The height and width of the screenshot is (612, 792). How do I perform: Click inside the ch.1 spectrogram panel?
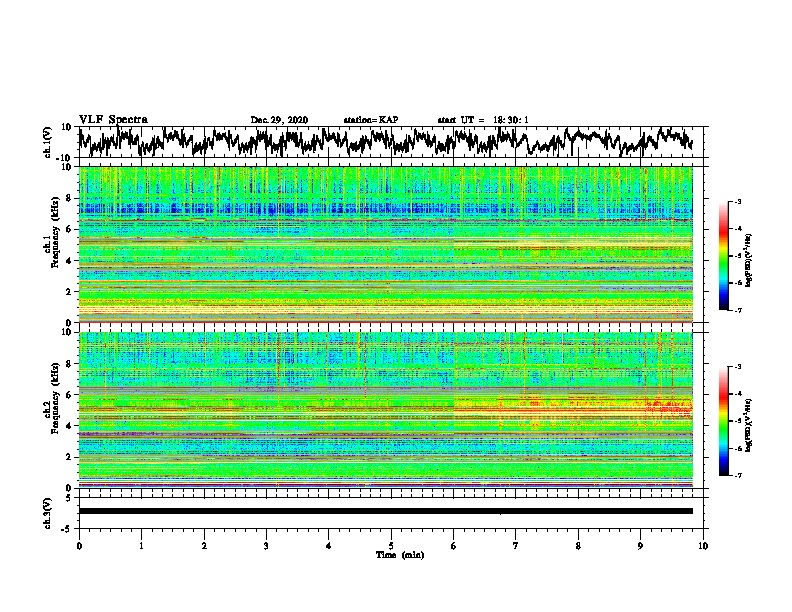385,244
